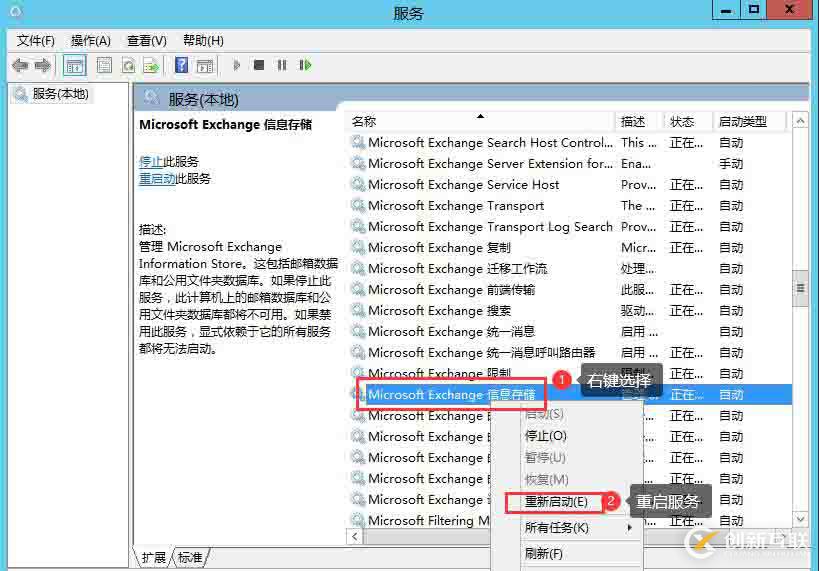Select Microsoft Exchange 统一消息呼叫路由器 row
The width and height of the screenshot is (819, 571).
point(568,353)
